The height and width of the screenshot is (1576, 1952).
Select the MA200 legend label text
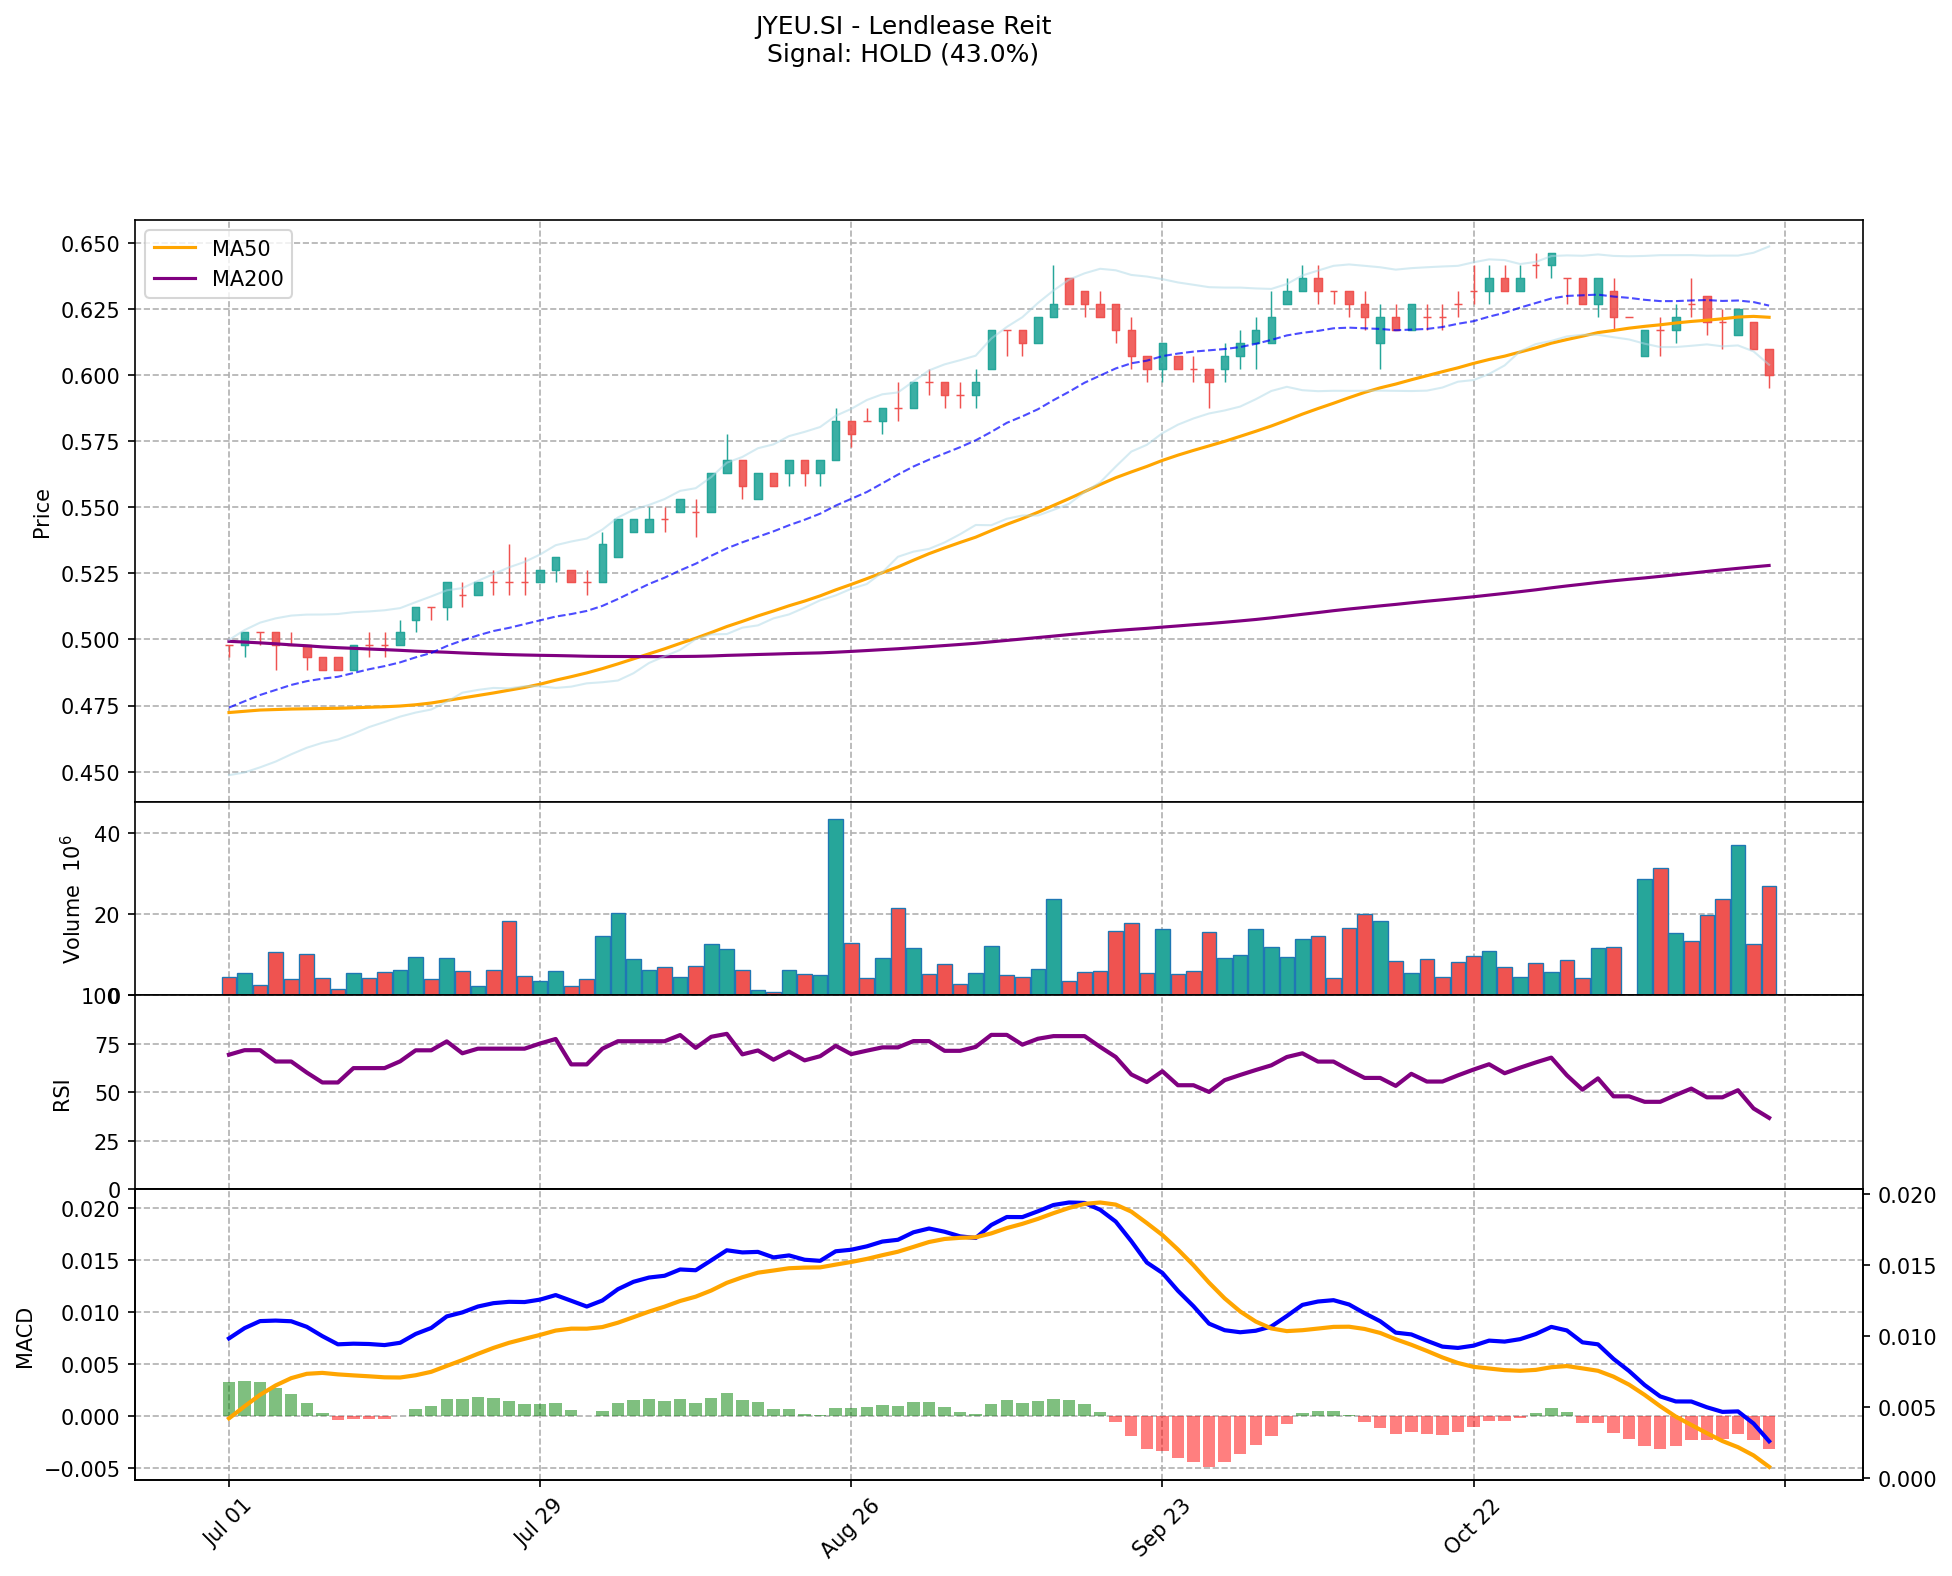click(247, 279)
